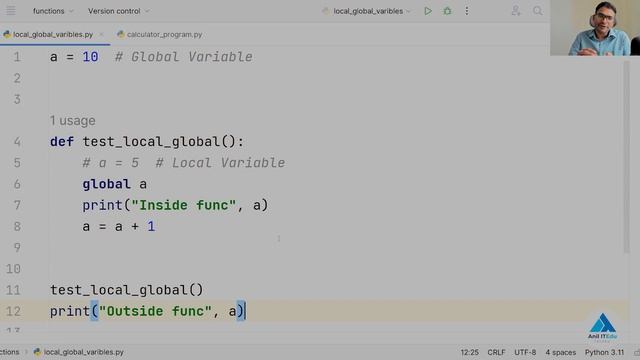The height and width of the screenshot is (360, 640).
Task: Place cursor on 'global a' line
Action: [x=114, y=184]
